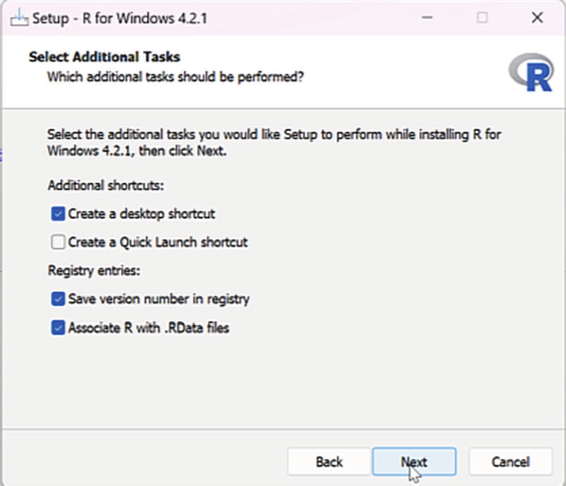Image resolution: width=566 pixels, height=486 pixels.
Task: Click the greyed-out maximize window button
Action: [x=482, y=17]
